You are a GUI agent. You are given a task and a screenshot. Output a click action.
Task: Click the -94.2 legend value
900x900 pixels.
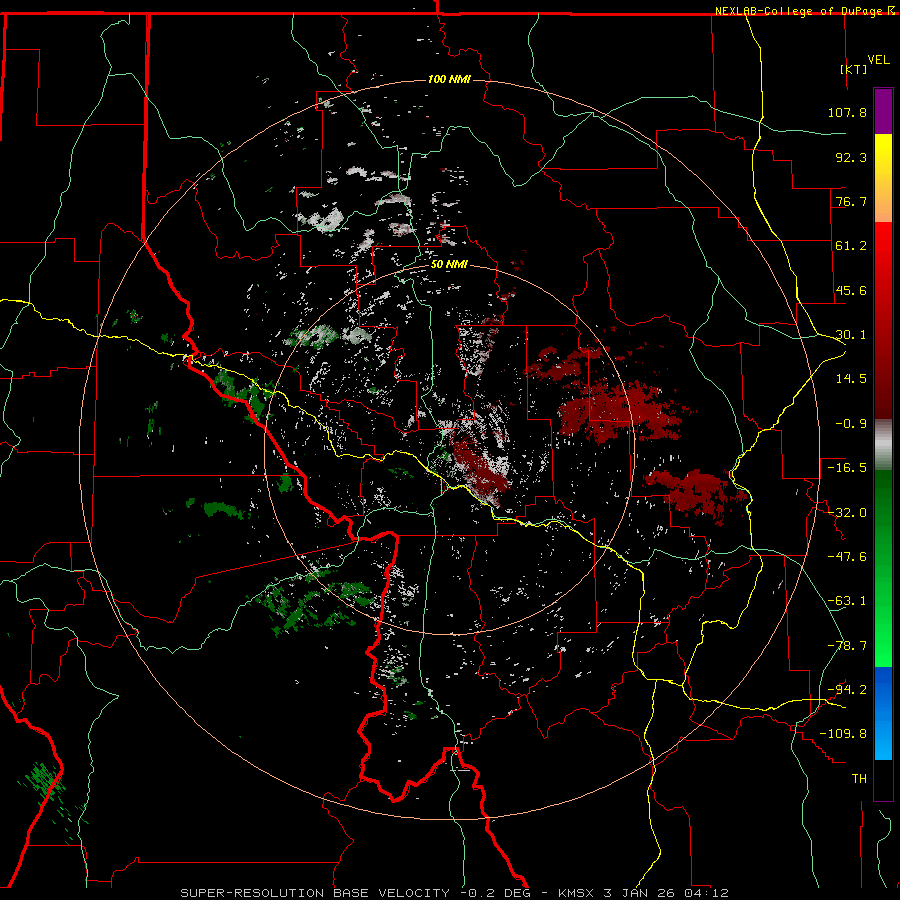[x=847, y=690]
